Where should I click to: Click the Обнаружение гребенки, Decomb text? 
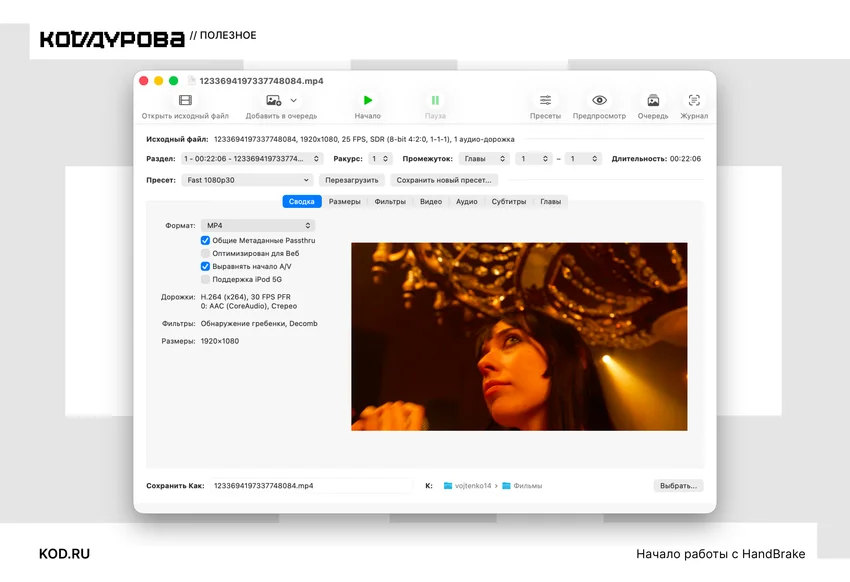pyautogui.click(x=259, y=324)
